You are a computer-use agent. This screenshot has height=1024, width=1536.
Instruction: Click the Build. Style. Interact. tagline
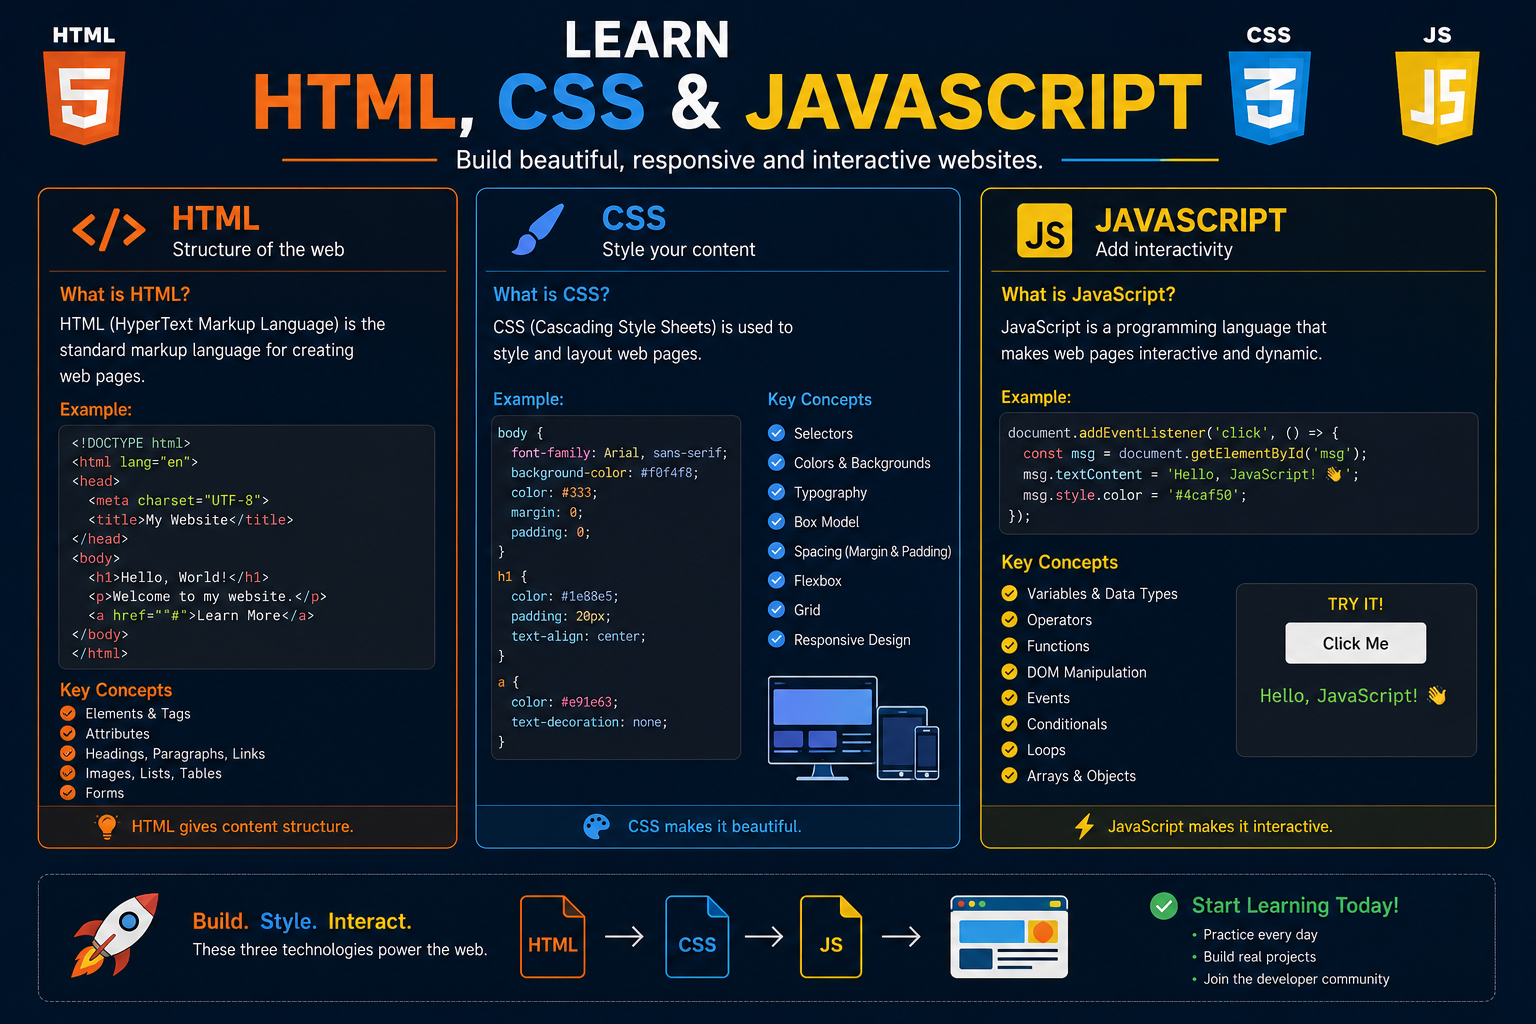[302, 921]
